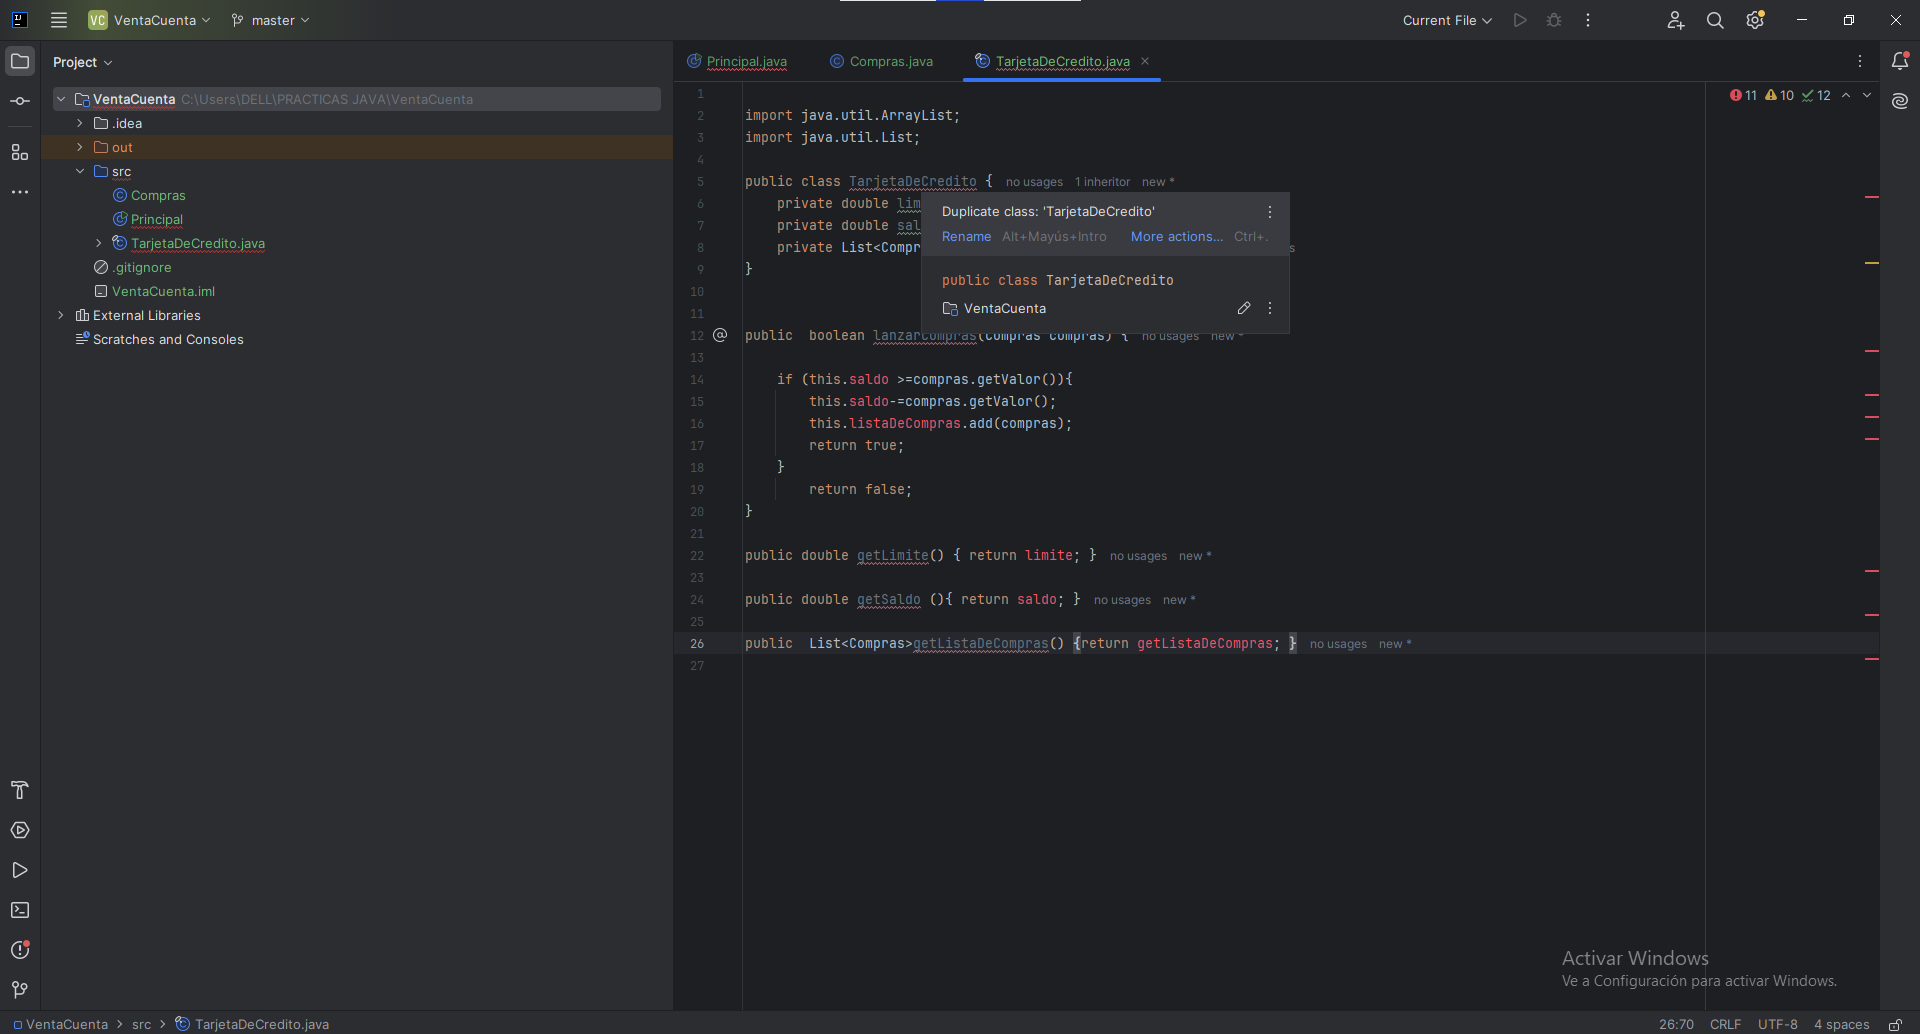1920x1034 pixels.
Task: Open Search Everywhere magnifier
Action: (x=1715, y=20)
